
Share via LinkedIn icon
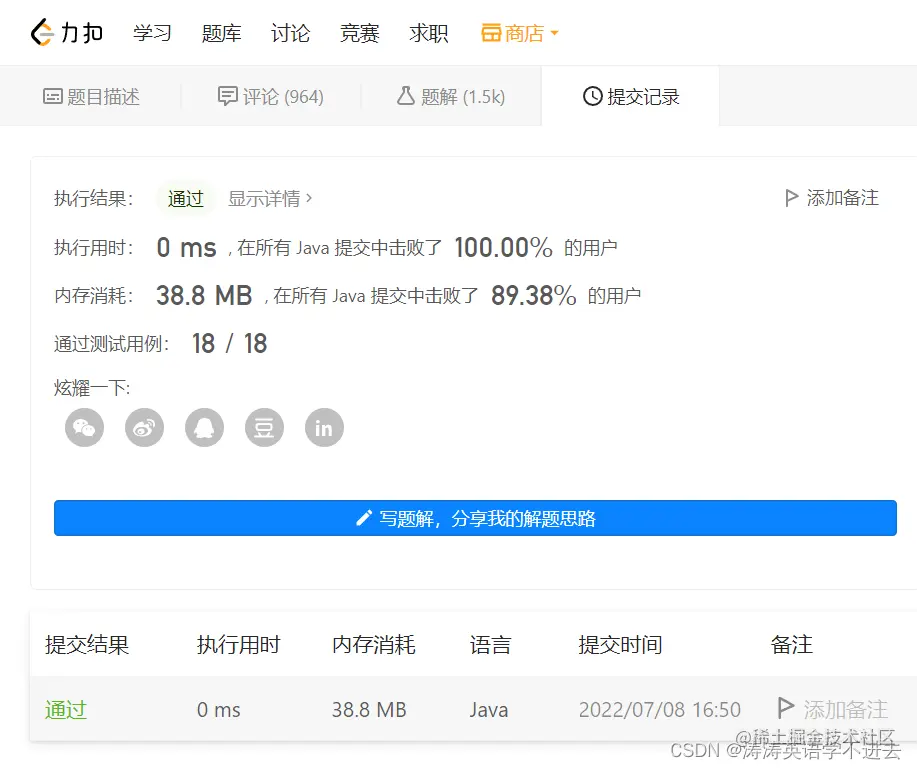click(x=324, y=427)
